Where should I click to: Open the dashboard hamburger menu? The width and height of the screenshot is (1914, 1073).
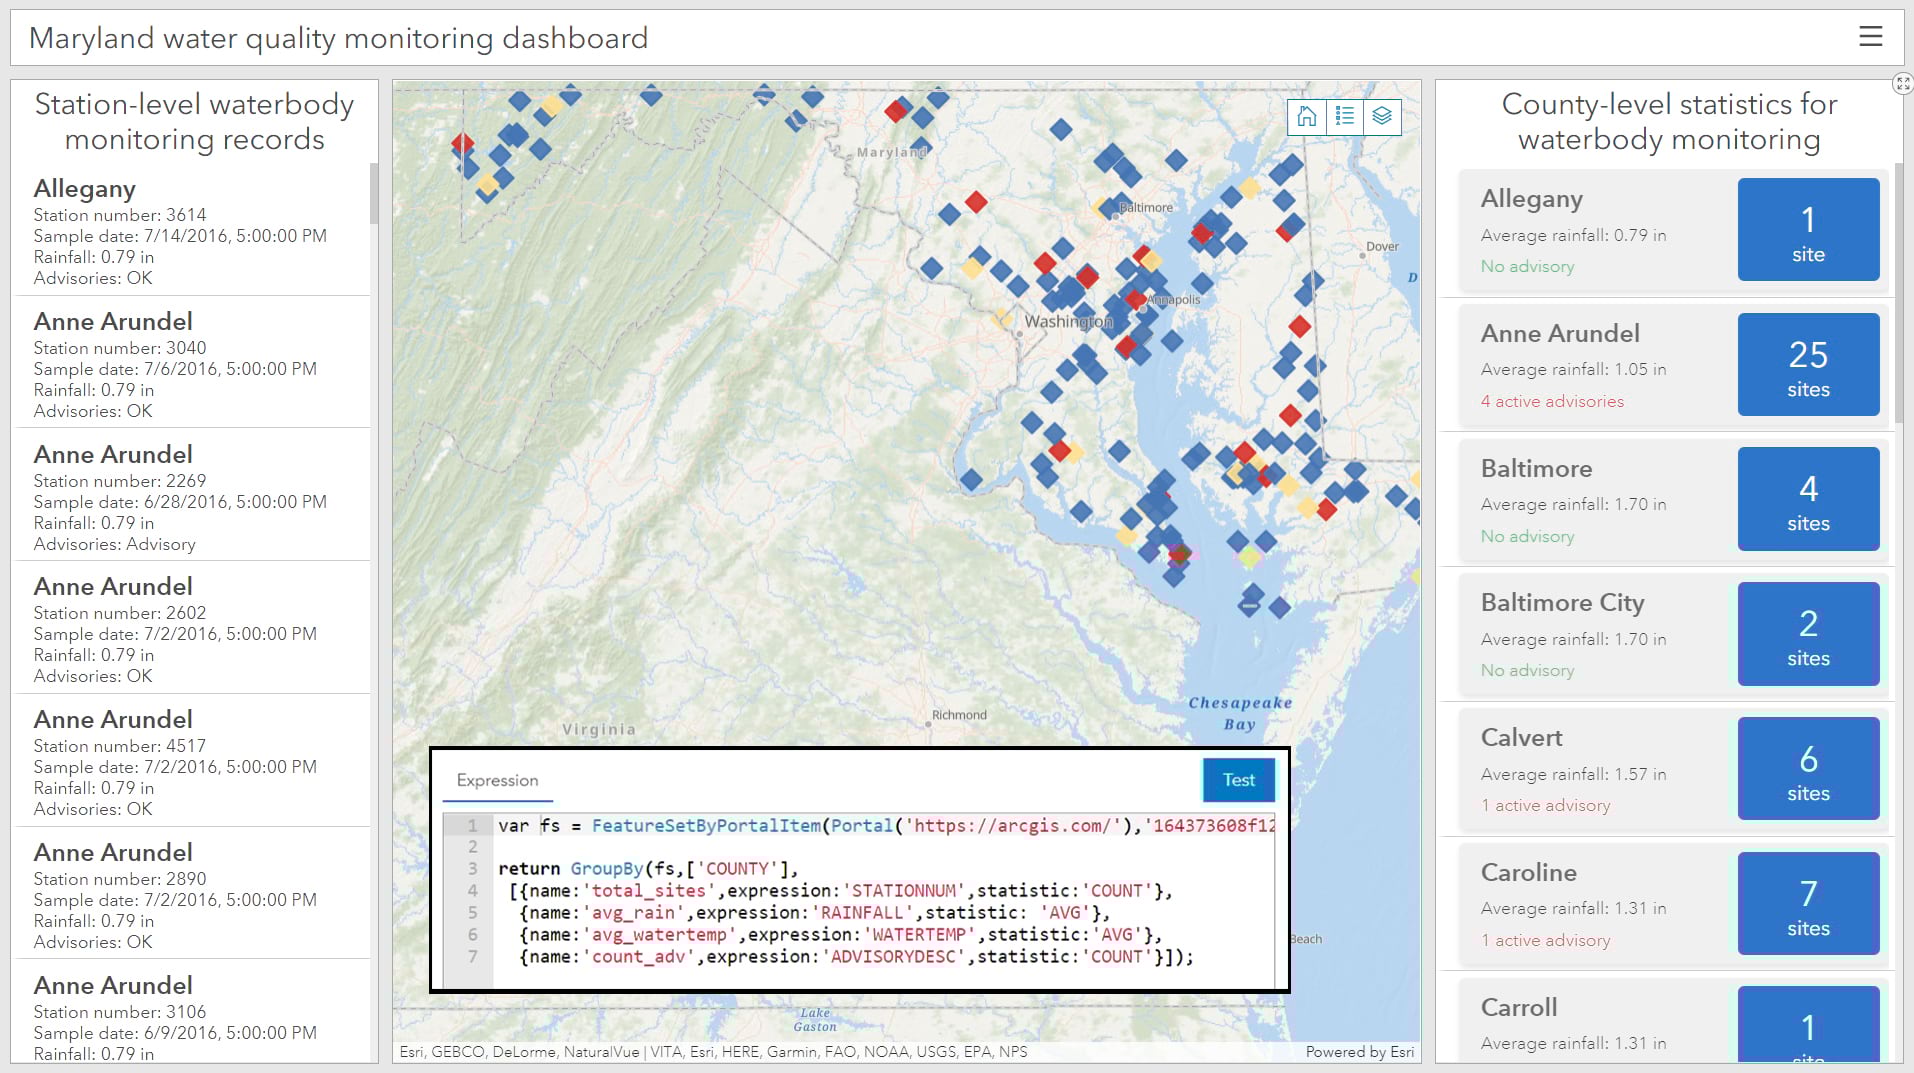tap(1870, 38)
